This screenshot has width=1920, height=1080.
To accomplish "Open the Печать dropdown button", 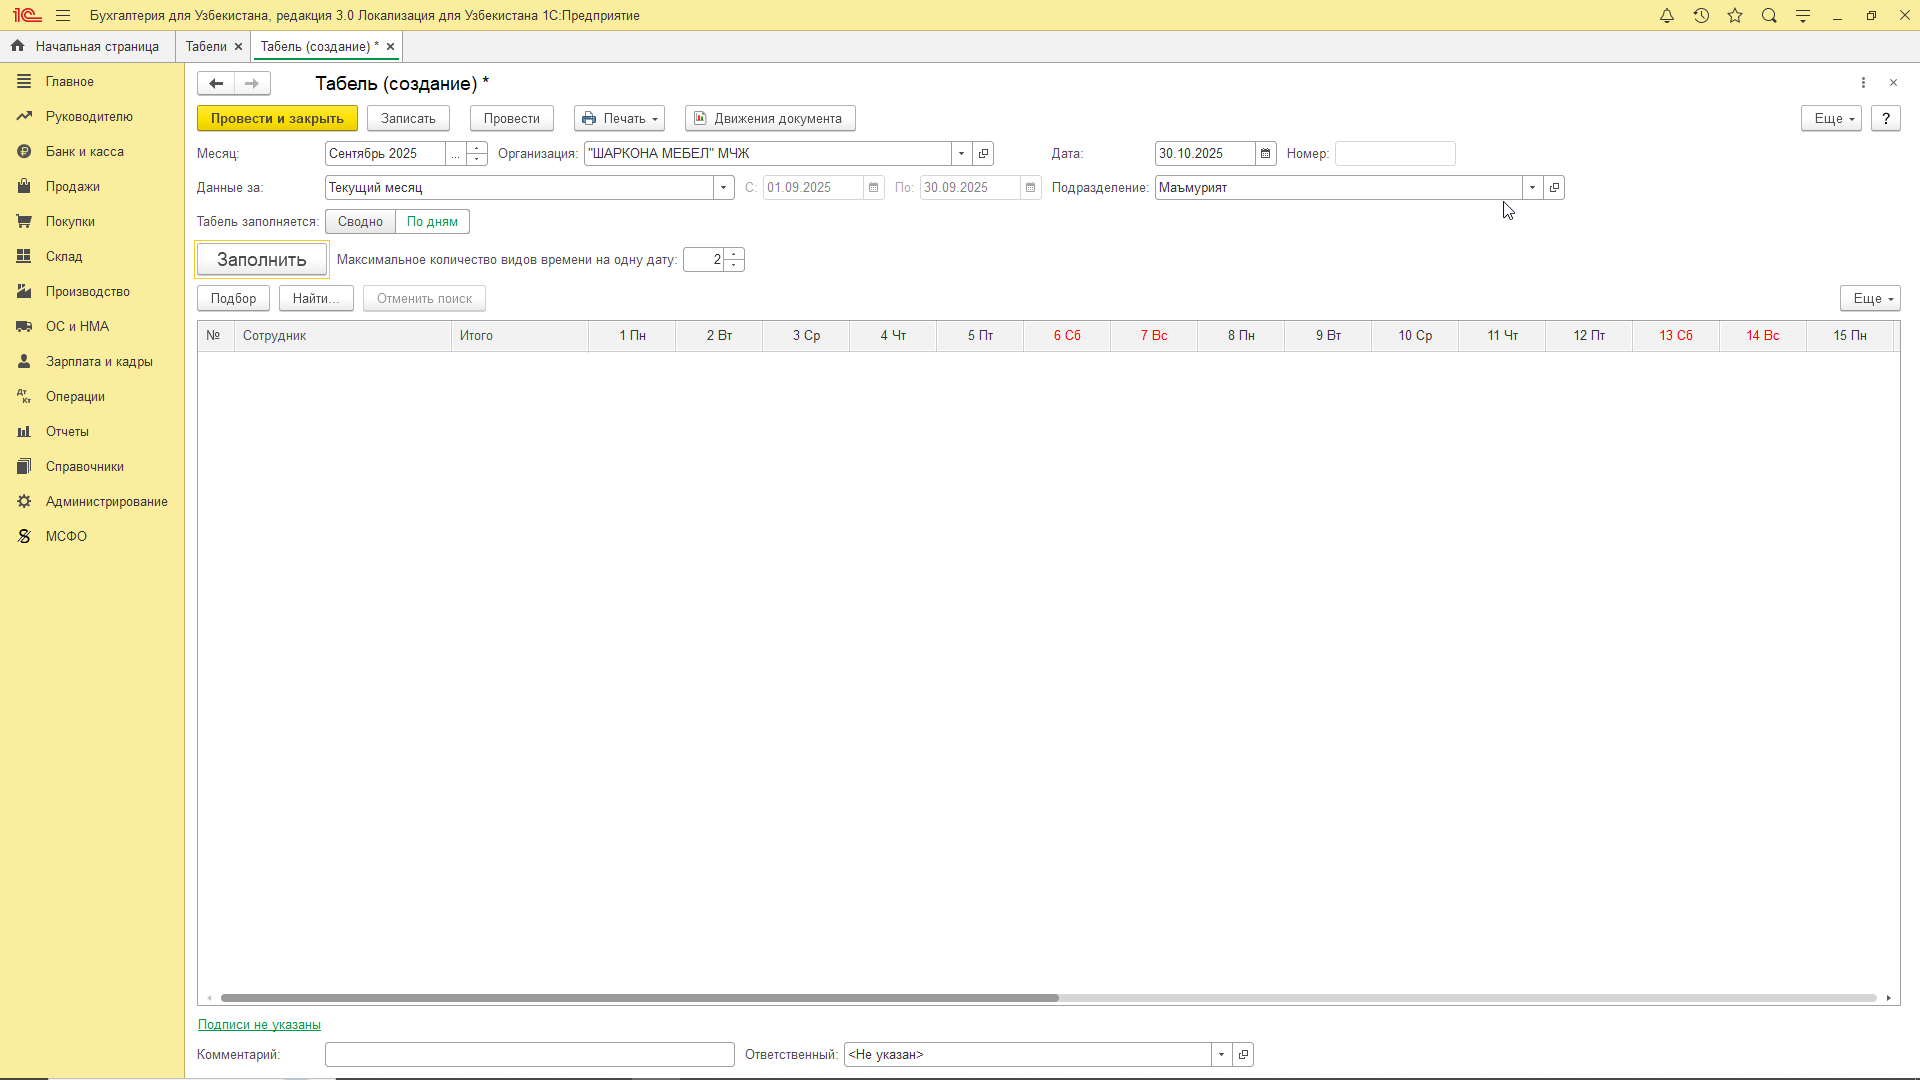I will click(619, 119).
